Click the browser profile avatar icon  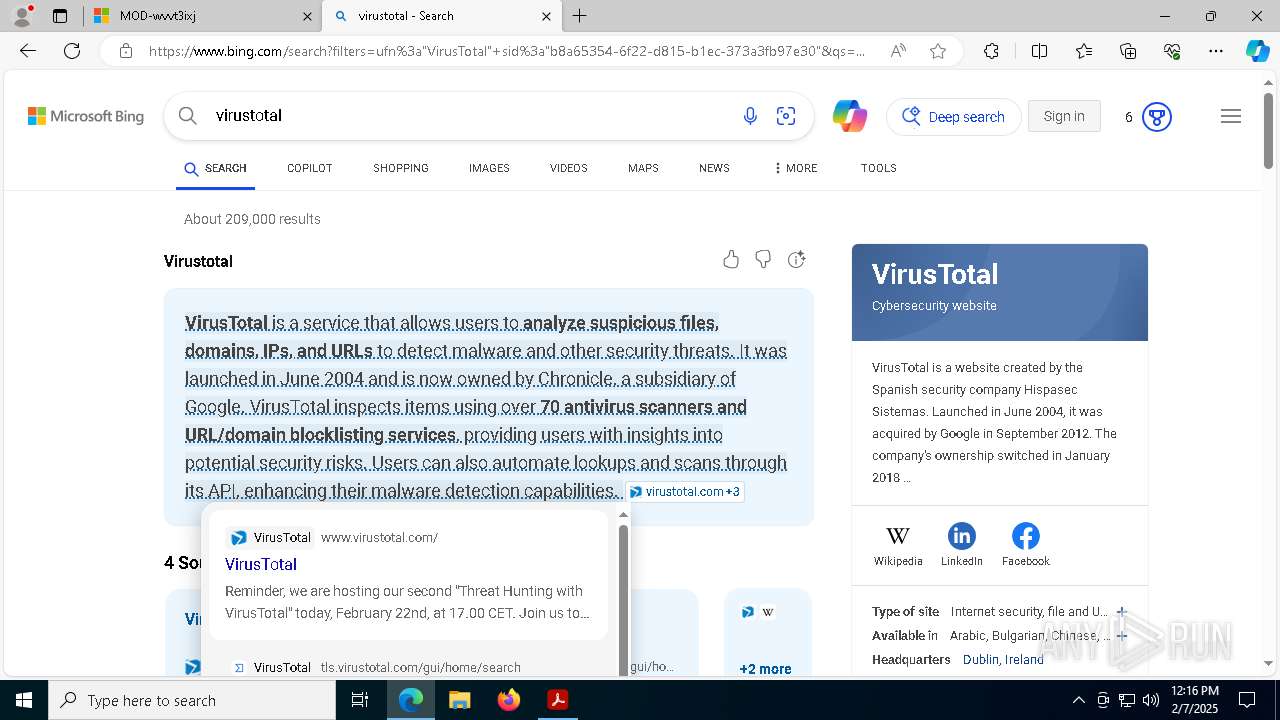(21, 15)
